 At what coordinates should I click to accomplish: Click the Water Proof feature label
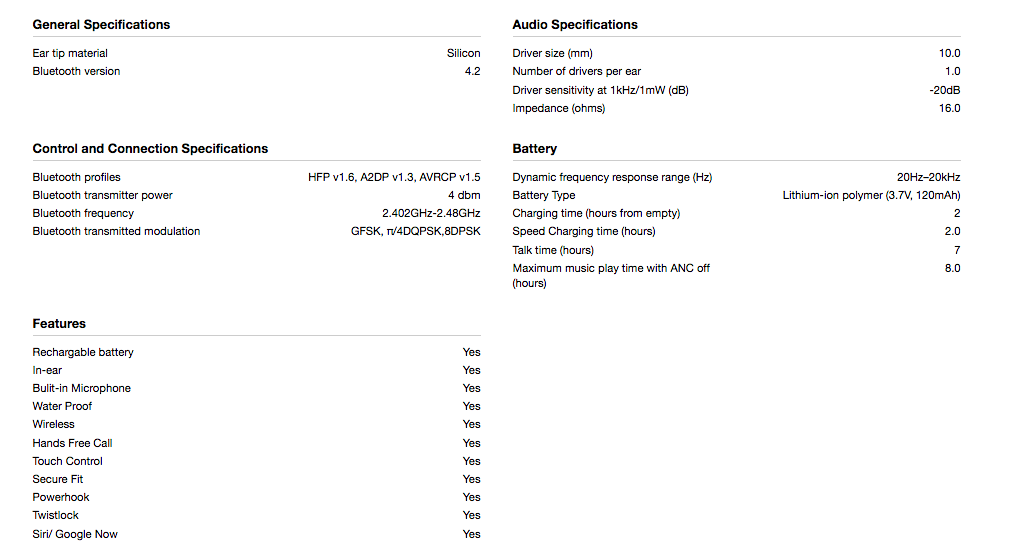pyautogui.click(x=62, y=406)
